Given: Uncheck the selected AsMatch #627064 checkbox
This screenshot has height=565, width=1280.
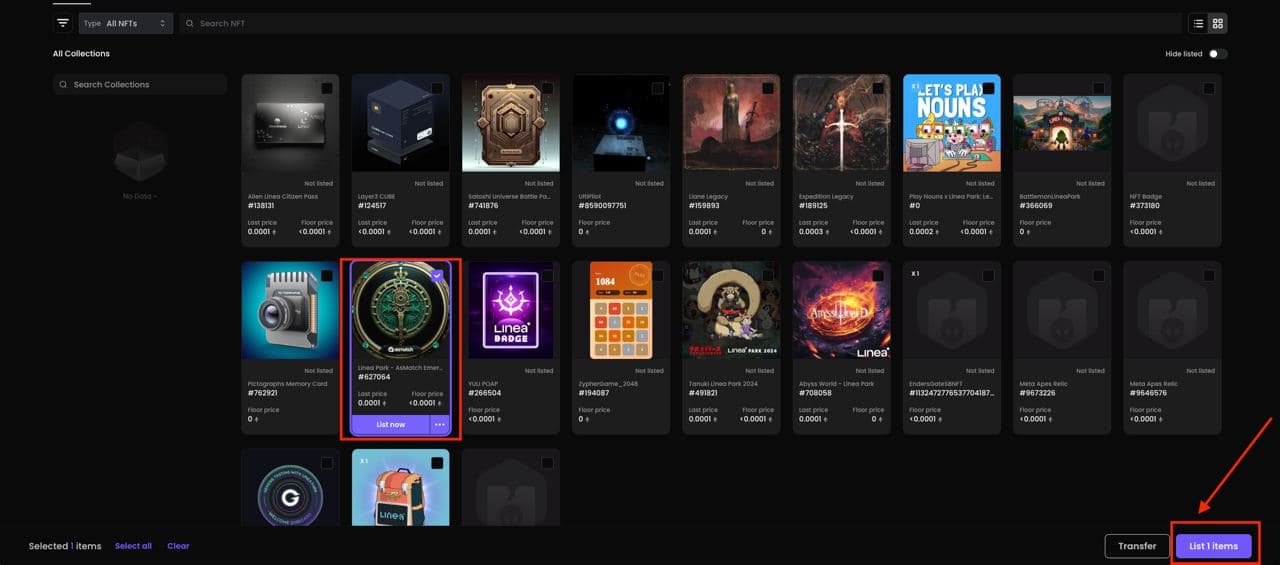Looking at the screenshot, I should coord(437,276).
